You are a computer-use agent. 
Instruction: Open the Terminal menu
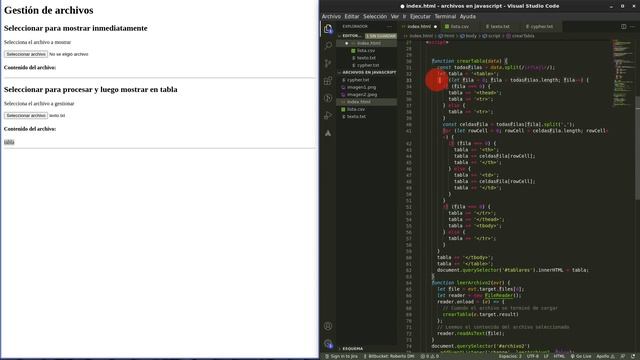445,16
